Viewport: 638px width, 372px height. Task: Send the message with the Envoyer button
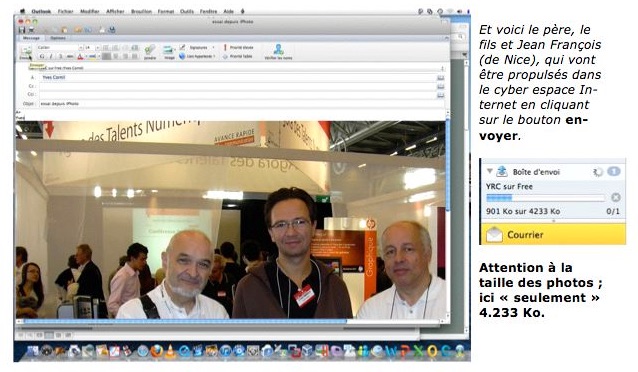[x=26, y=52]
